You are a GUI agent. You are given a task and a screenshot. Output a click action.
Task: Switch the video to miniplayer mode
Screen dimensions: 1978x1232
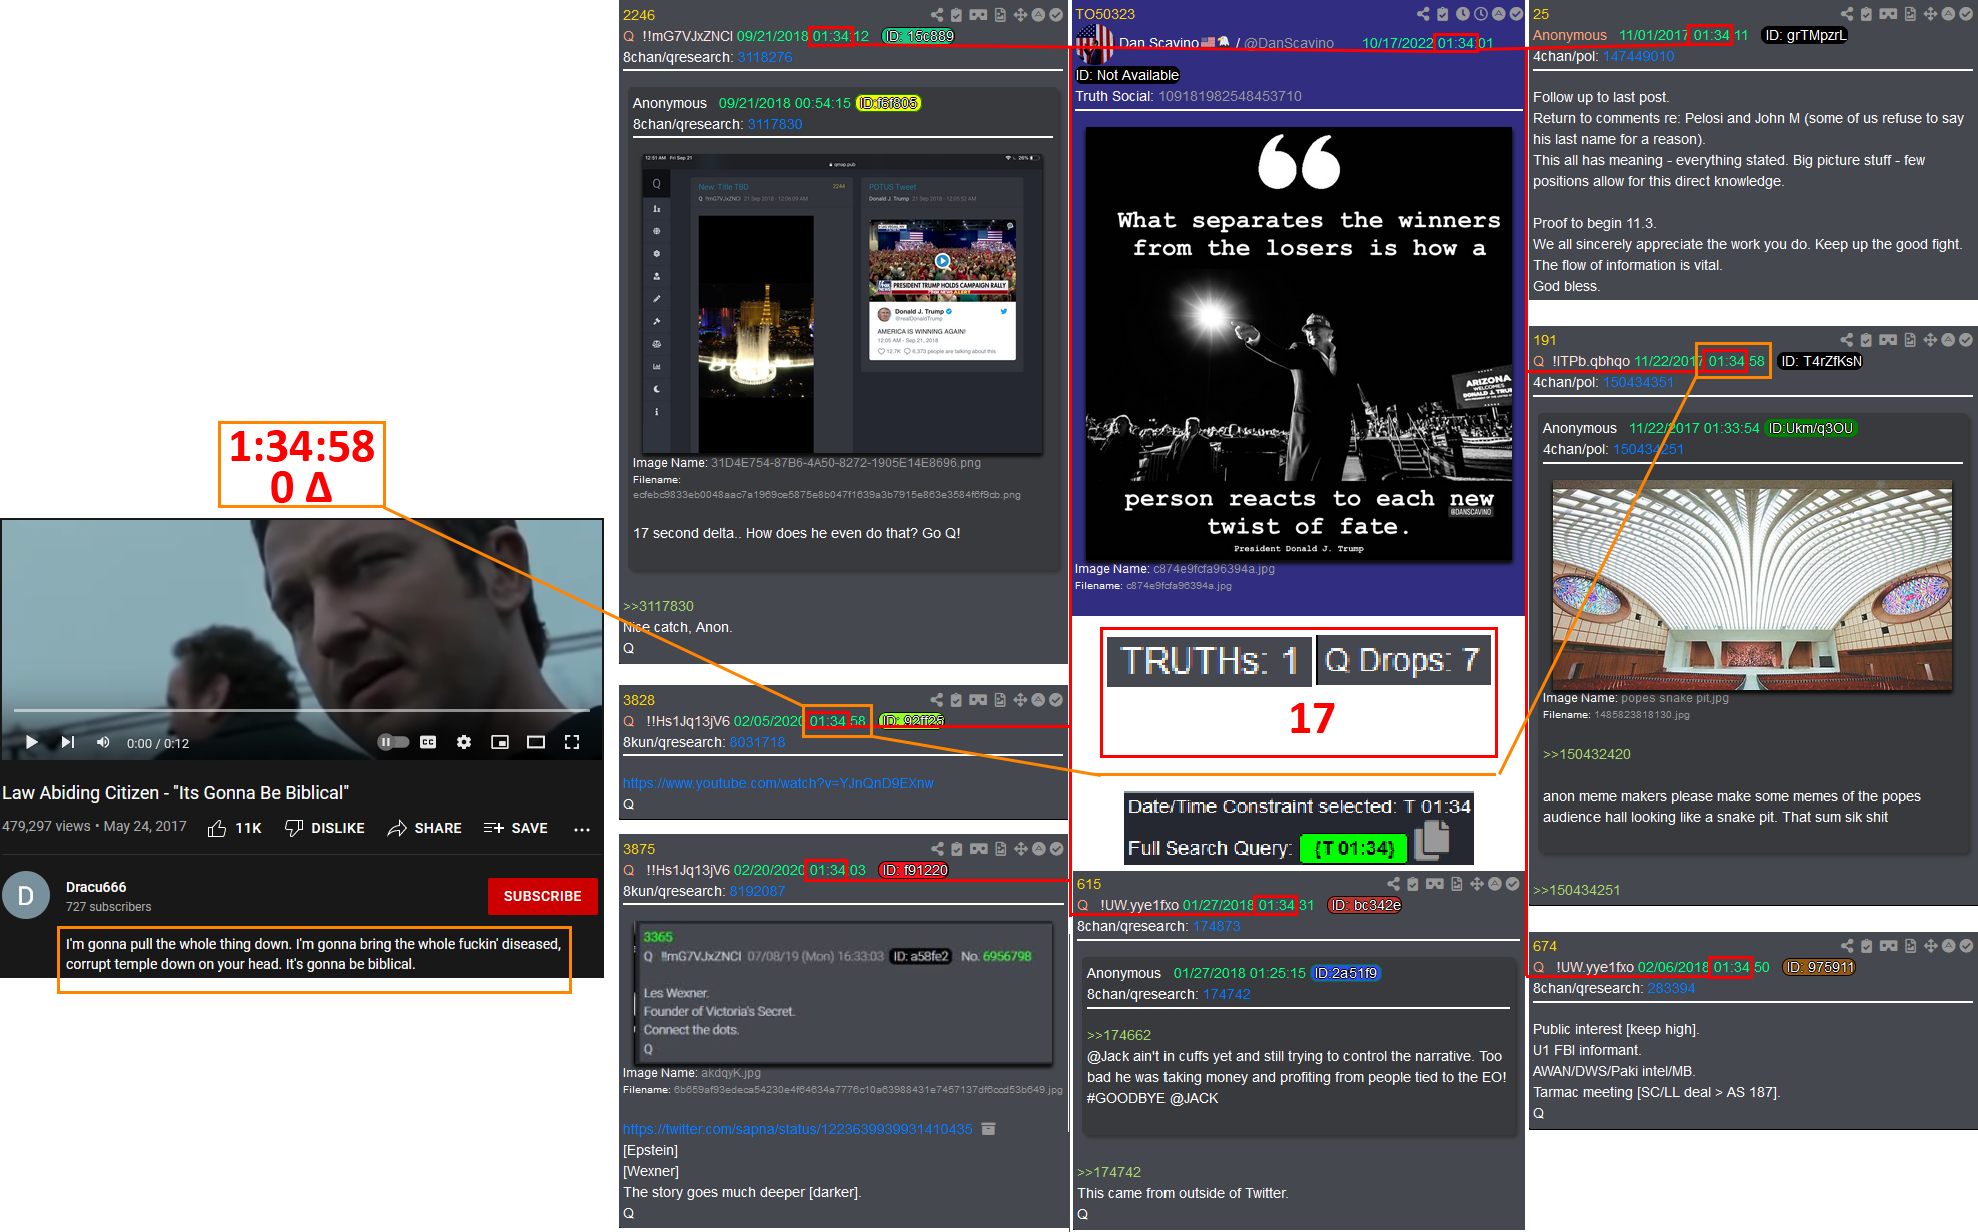coord(500,742)
